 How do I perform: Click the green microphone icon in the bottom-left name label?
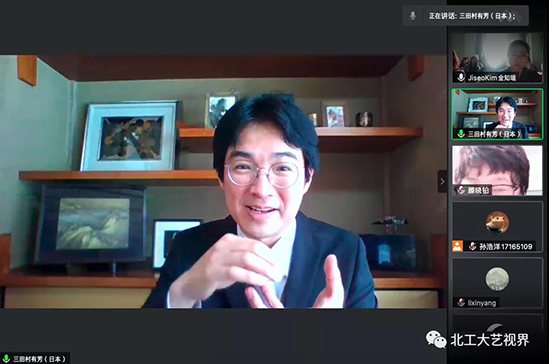[6, 359]
